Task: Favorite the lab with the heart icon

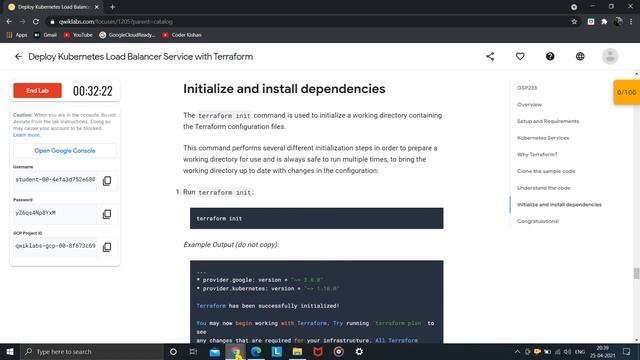Action: pos(520,56)
